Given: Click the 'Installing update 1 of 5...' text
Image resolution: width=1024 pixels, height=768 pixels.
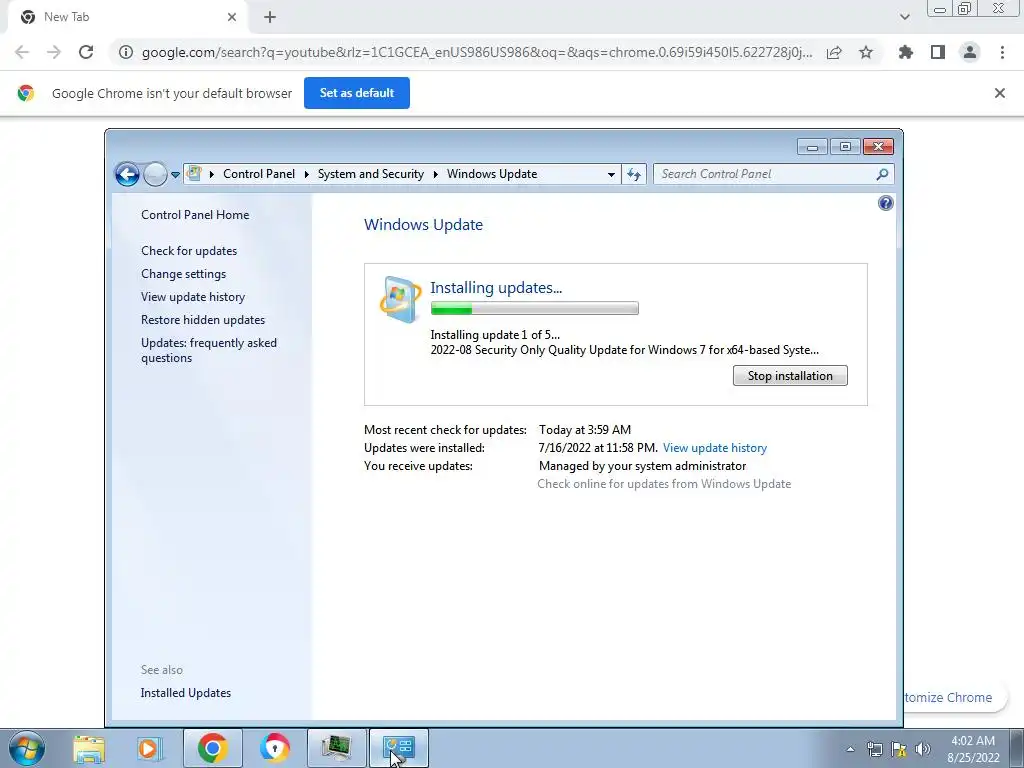Looking at the screenshot, I should [495, 335].
